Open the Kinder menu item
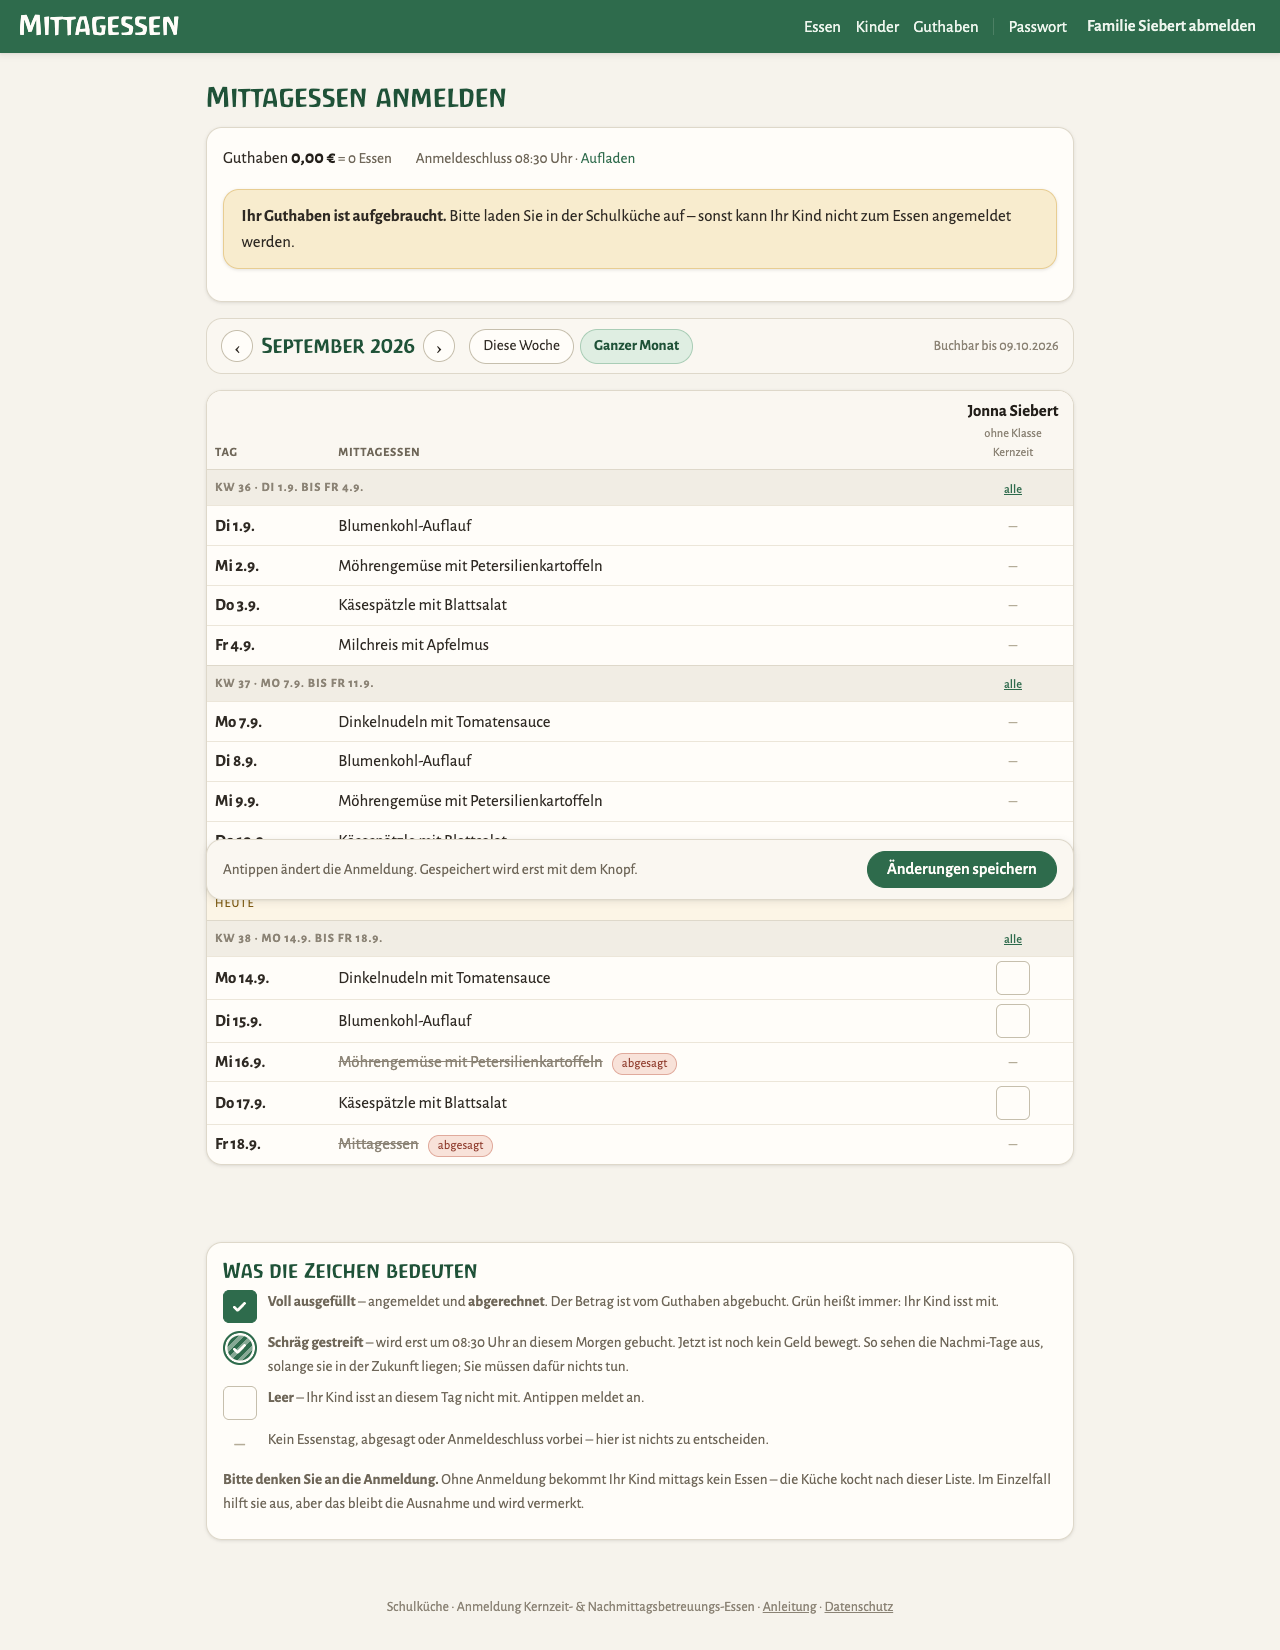The image size is (1280, 1650). (877, 27)
